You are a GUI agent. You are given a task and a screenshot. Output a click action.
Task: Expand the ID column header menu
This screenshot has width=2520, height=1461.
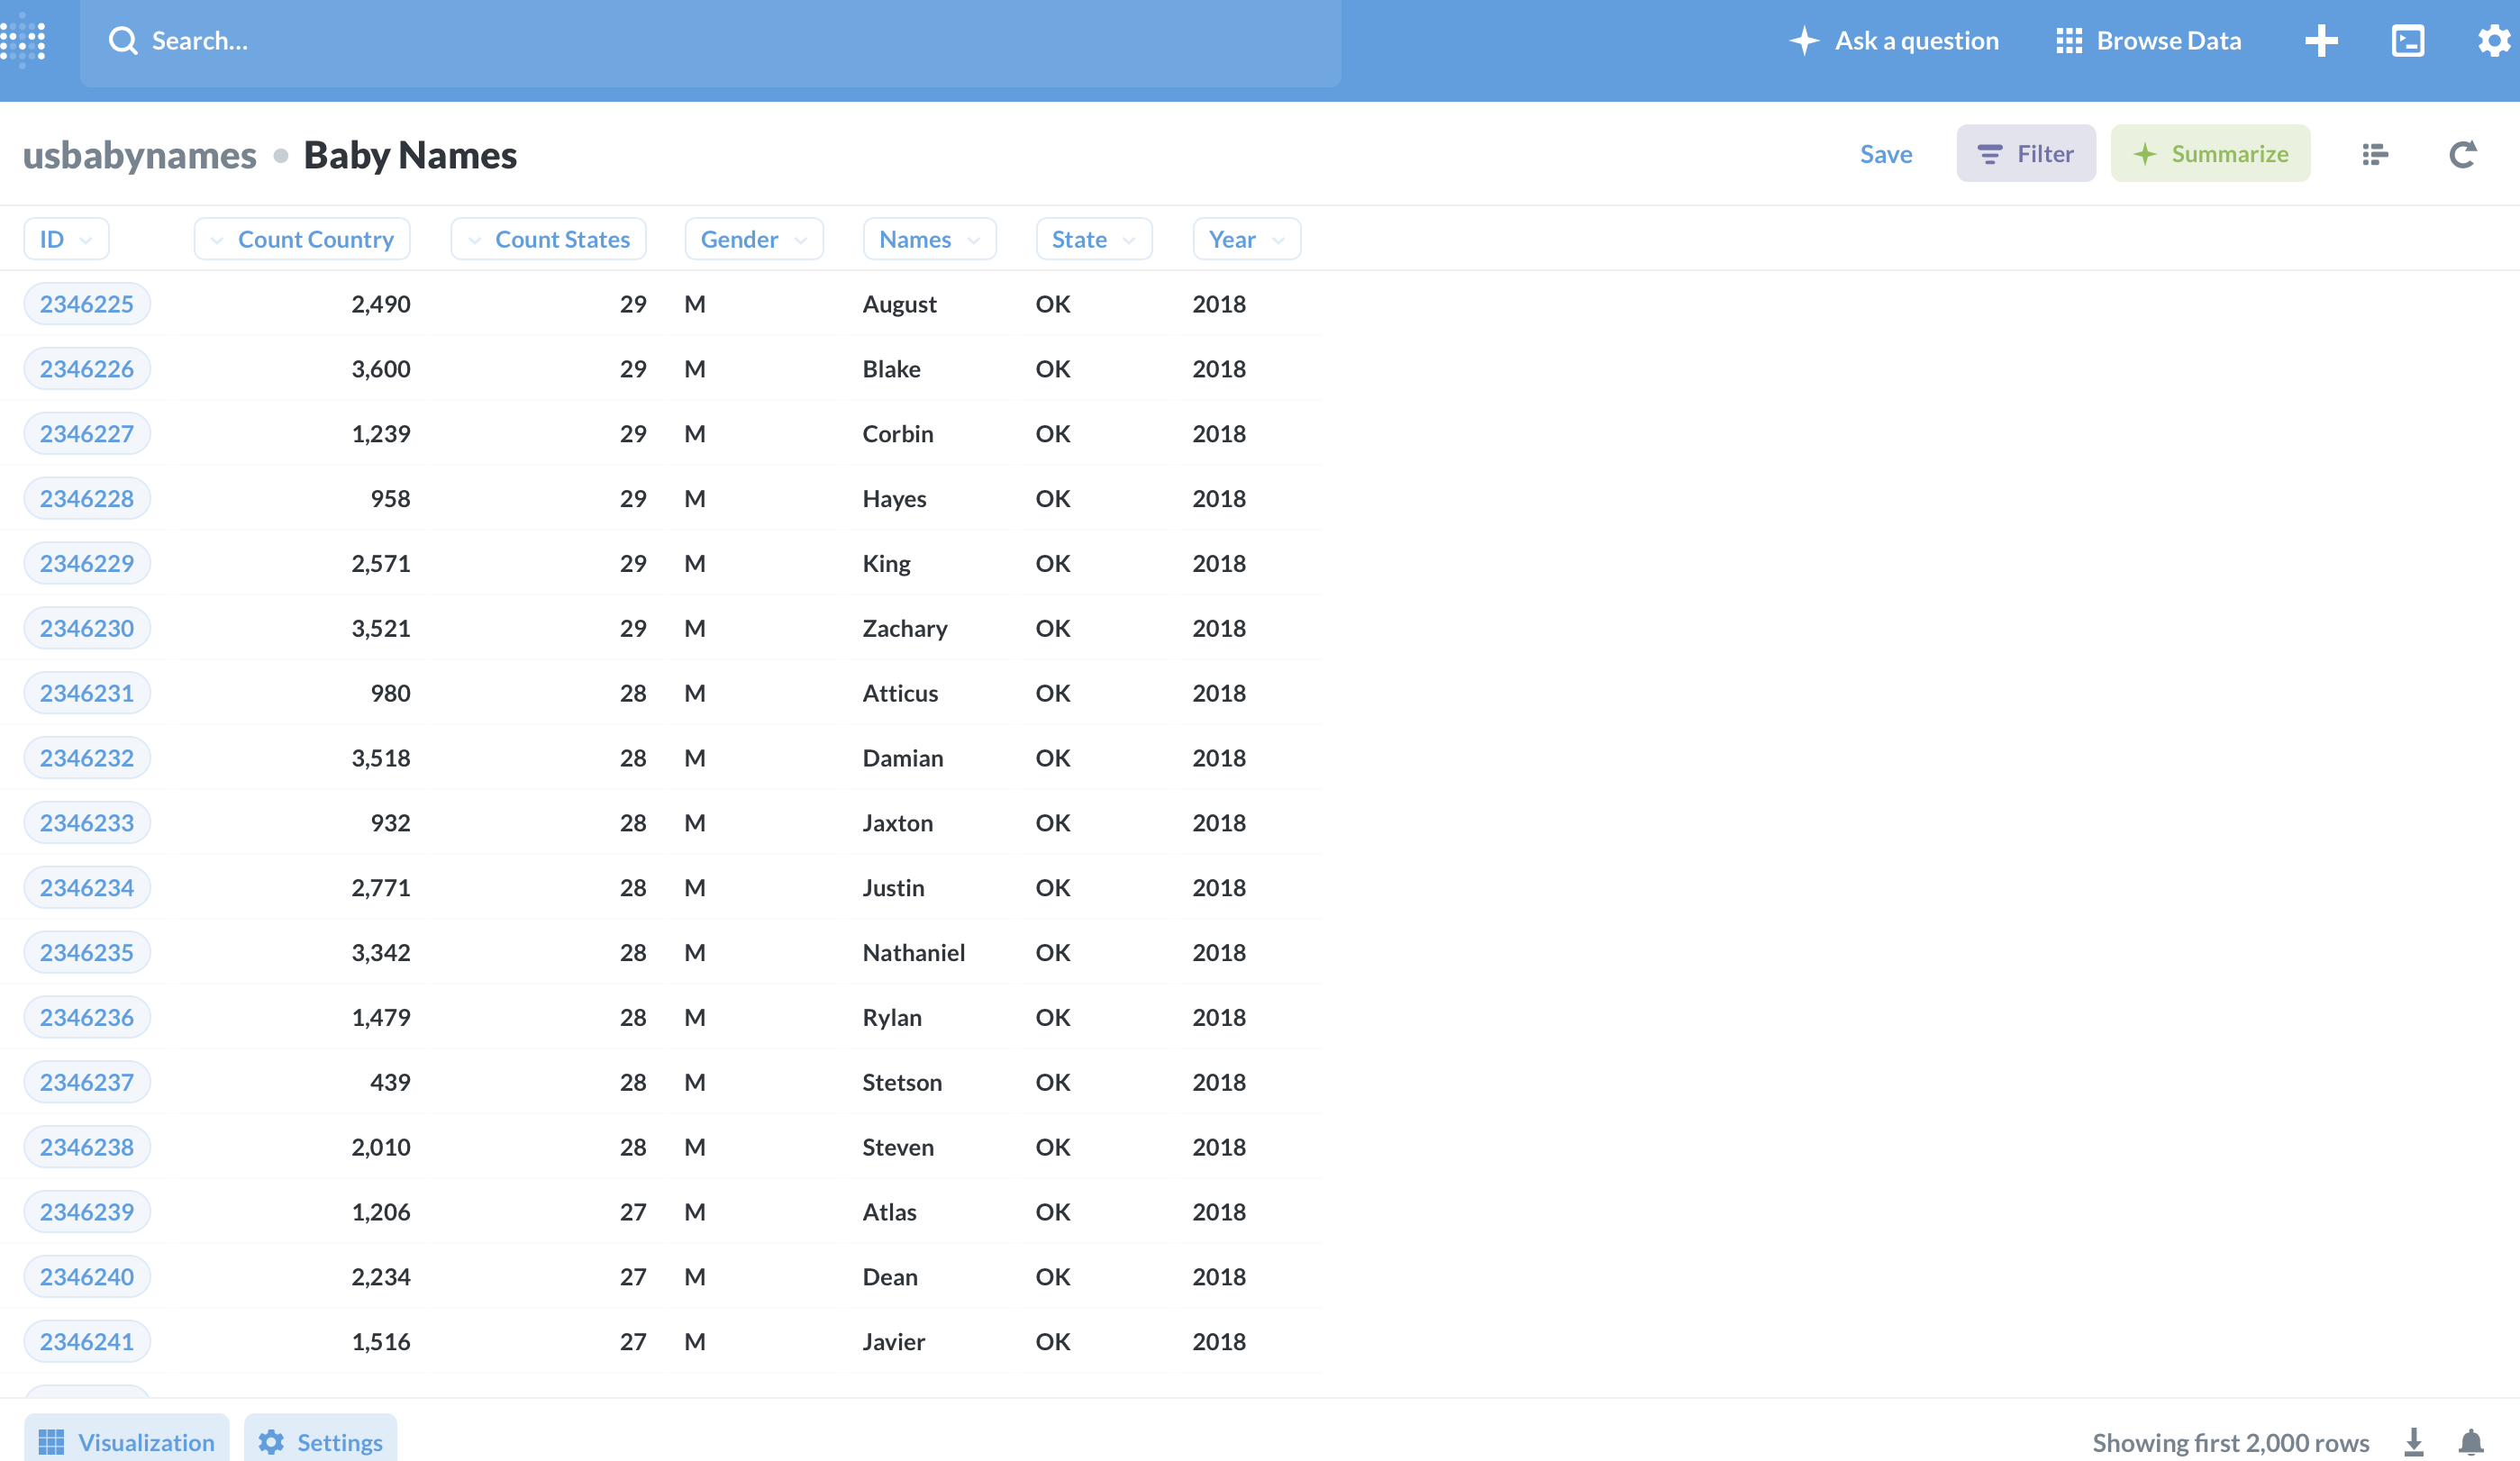66,239
